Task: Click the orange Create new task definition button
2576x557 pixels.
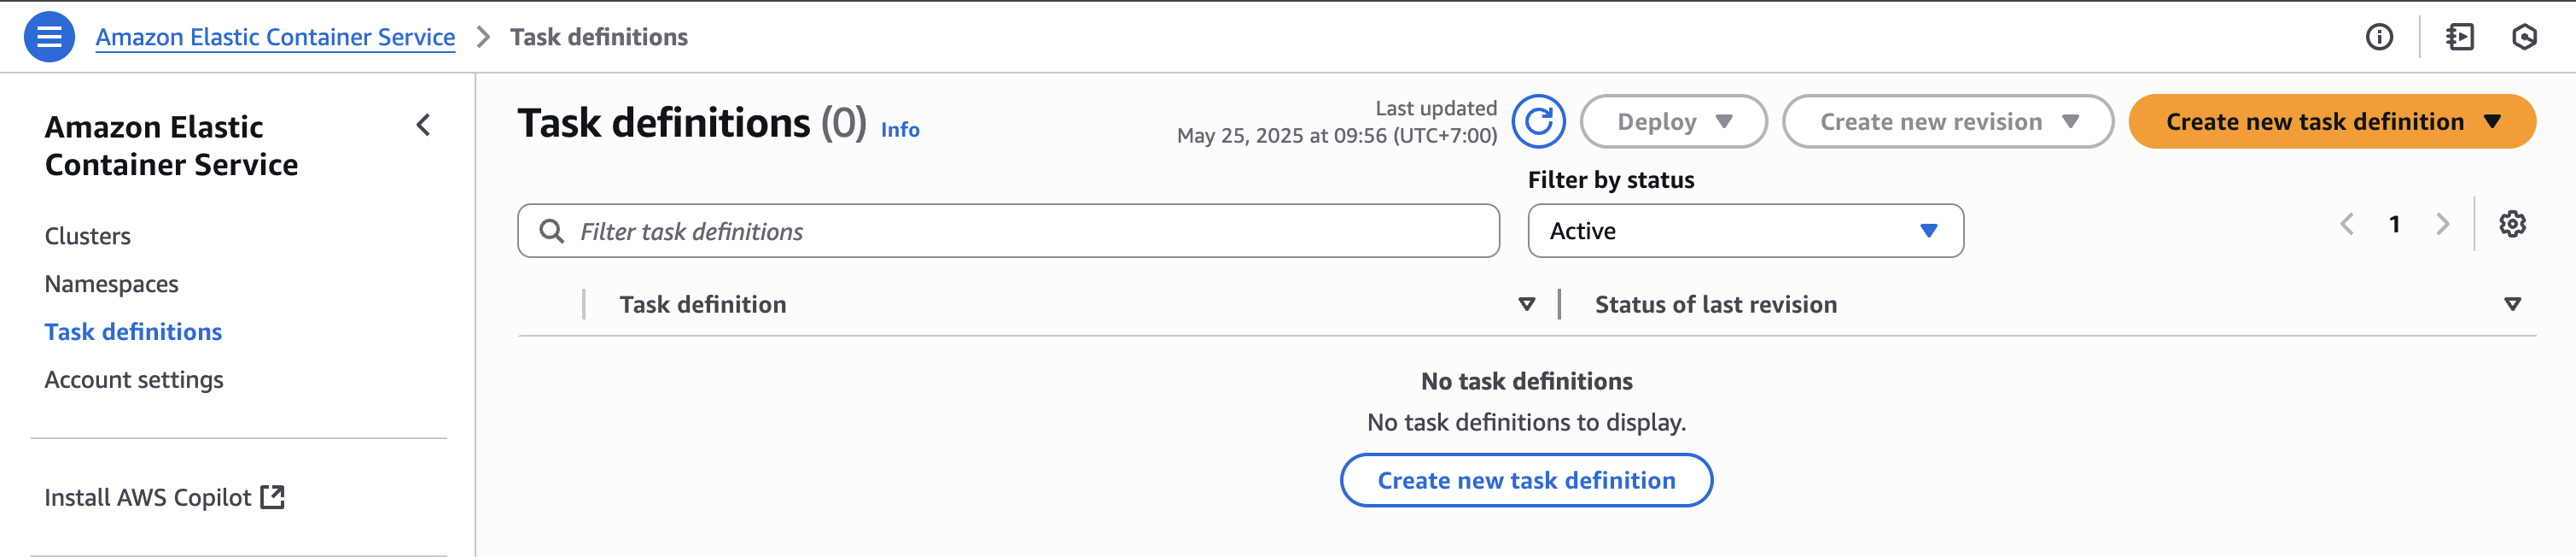Action: [x=2331, y=122]
